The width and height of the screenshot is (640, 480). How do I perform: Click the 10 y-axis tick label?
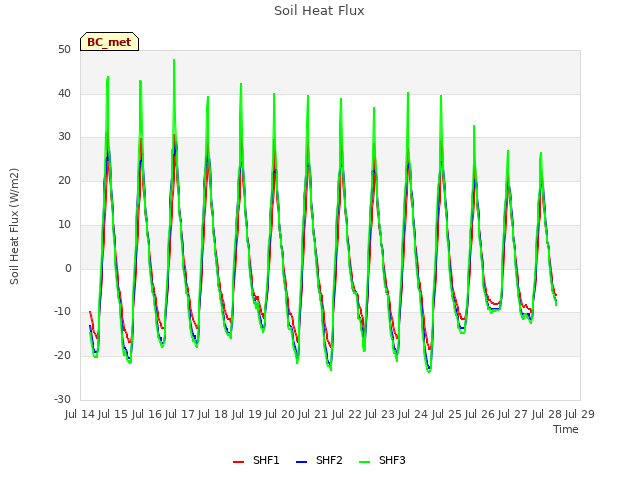64,224
